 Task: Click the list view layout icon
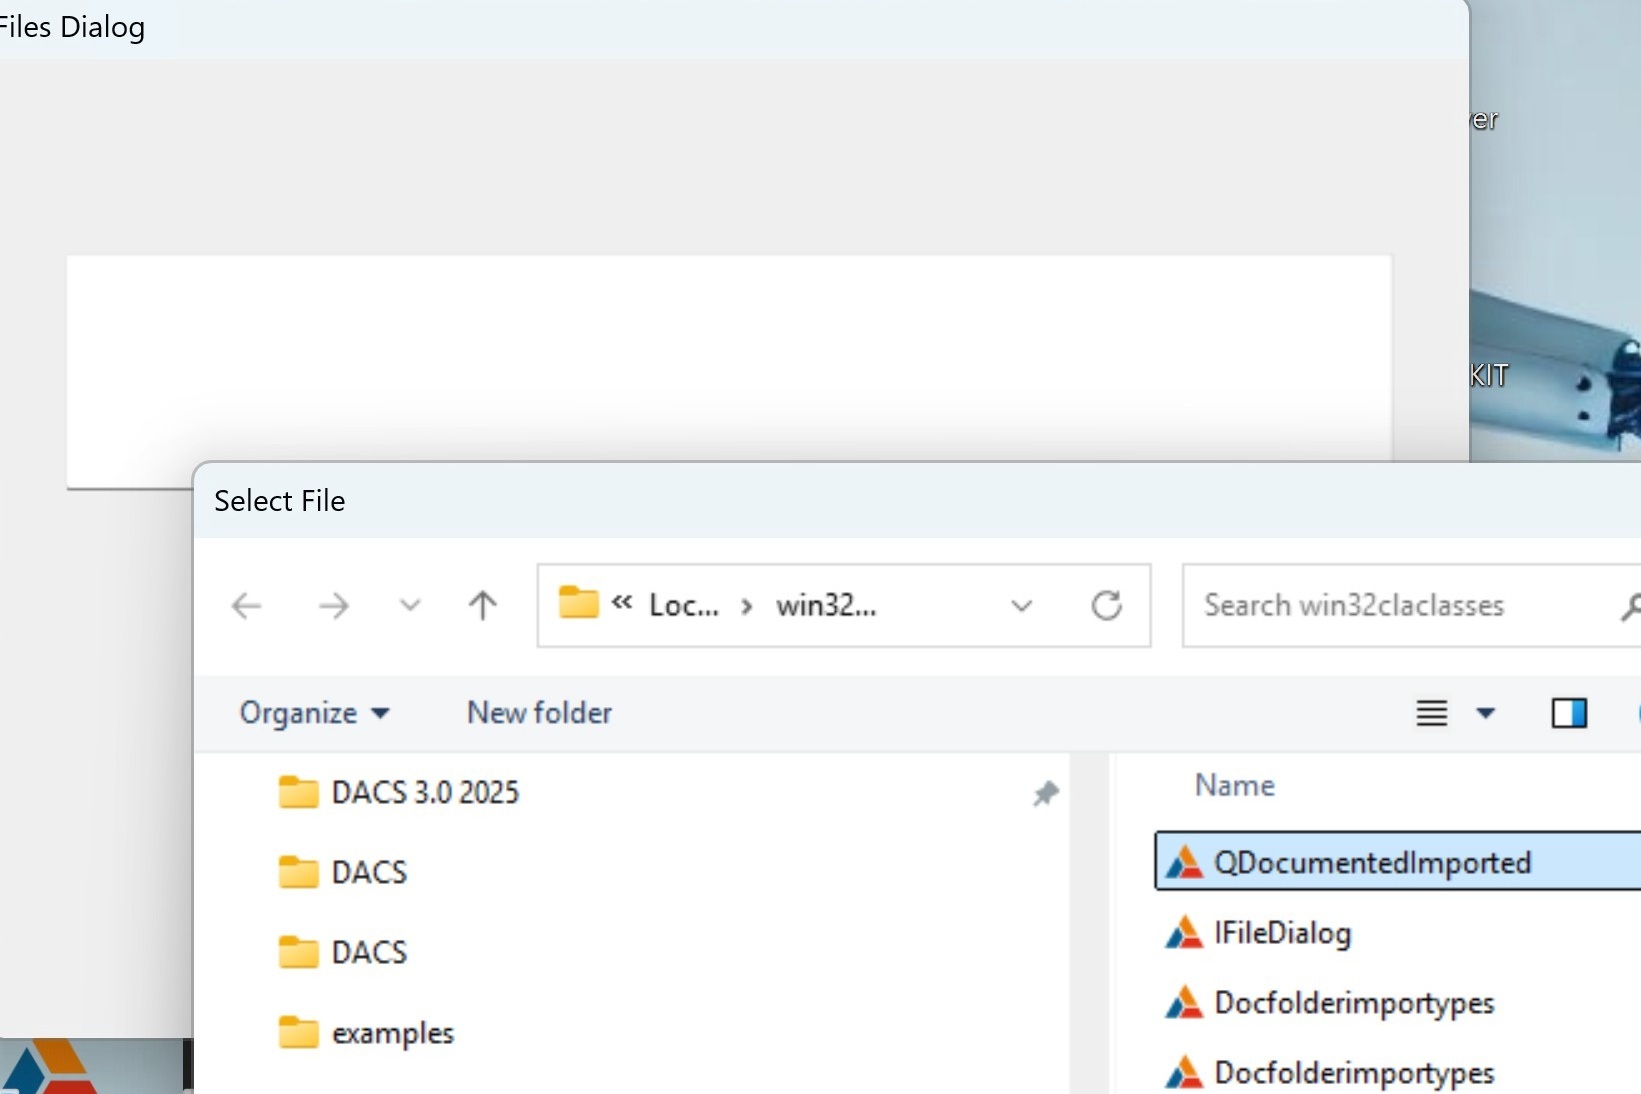coord(1431,713)
